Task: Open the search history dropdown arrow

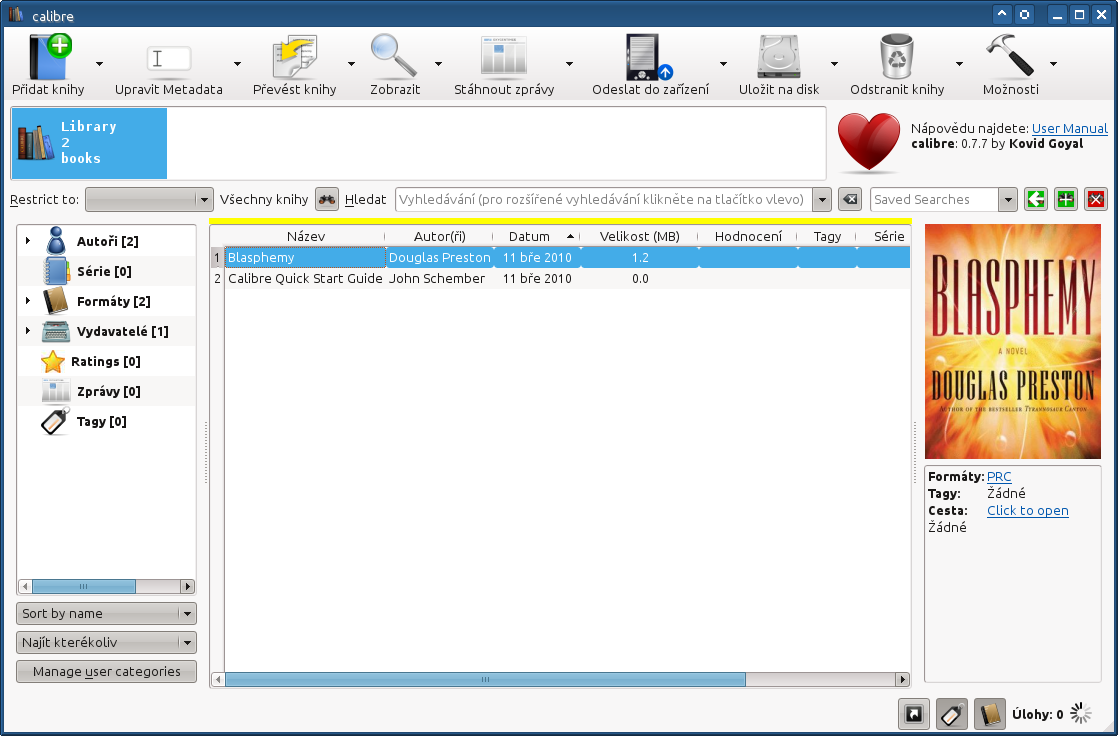Action: pos(821,200)
